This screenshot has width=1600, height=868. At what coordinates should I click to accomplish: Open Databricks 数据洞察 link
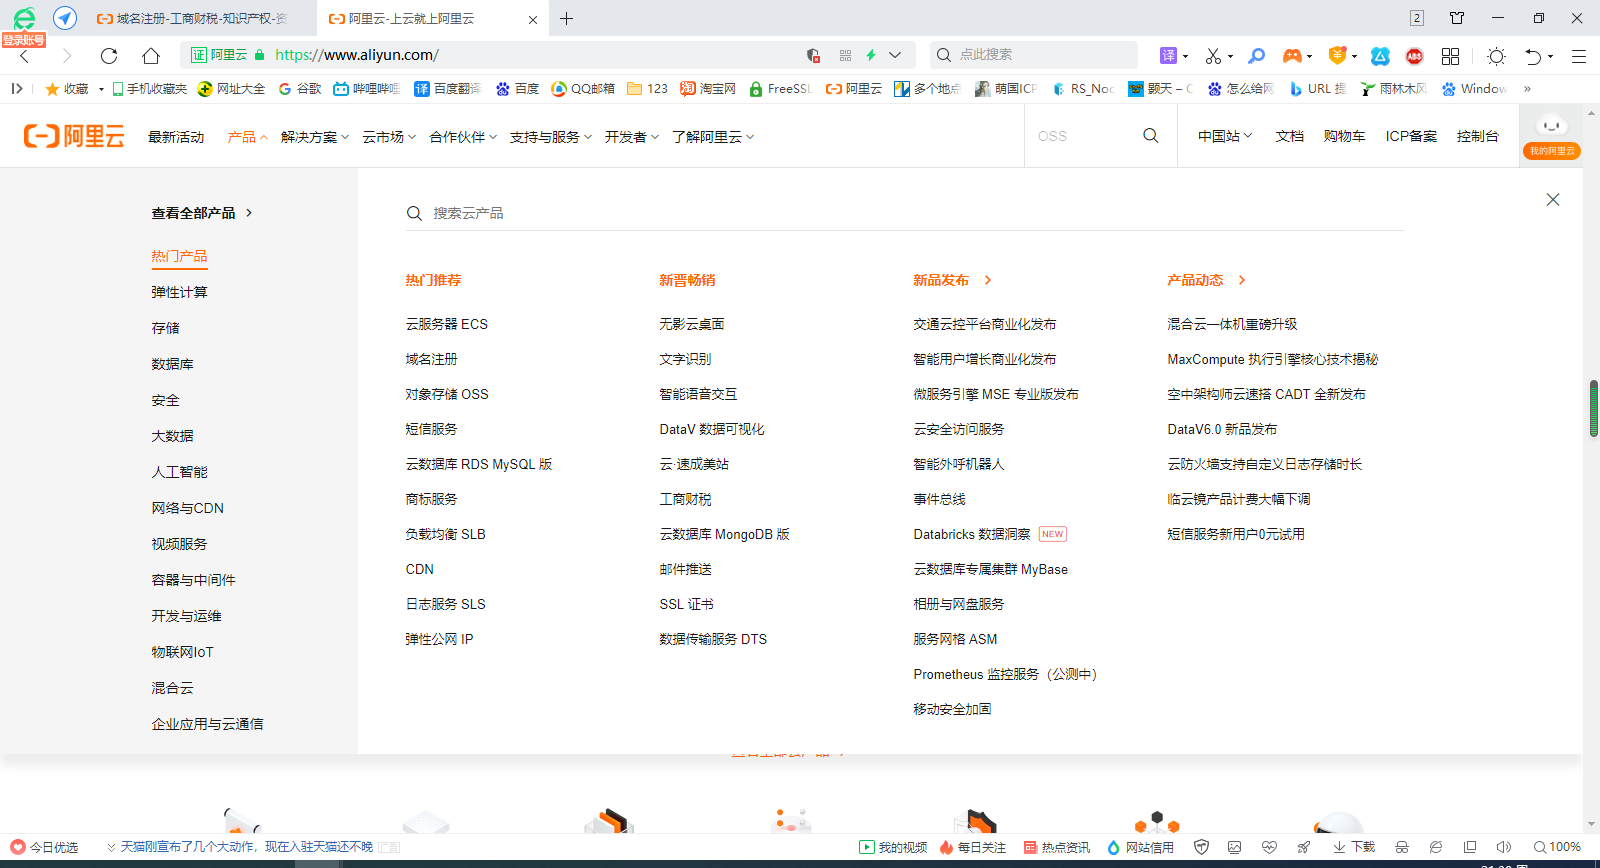pyautogui.click(x=972, y=534)
